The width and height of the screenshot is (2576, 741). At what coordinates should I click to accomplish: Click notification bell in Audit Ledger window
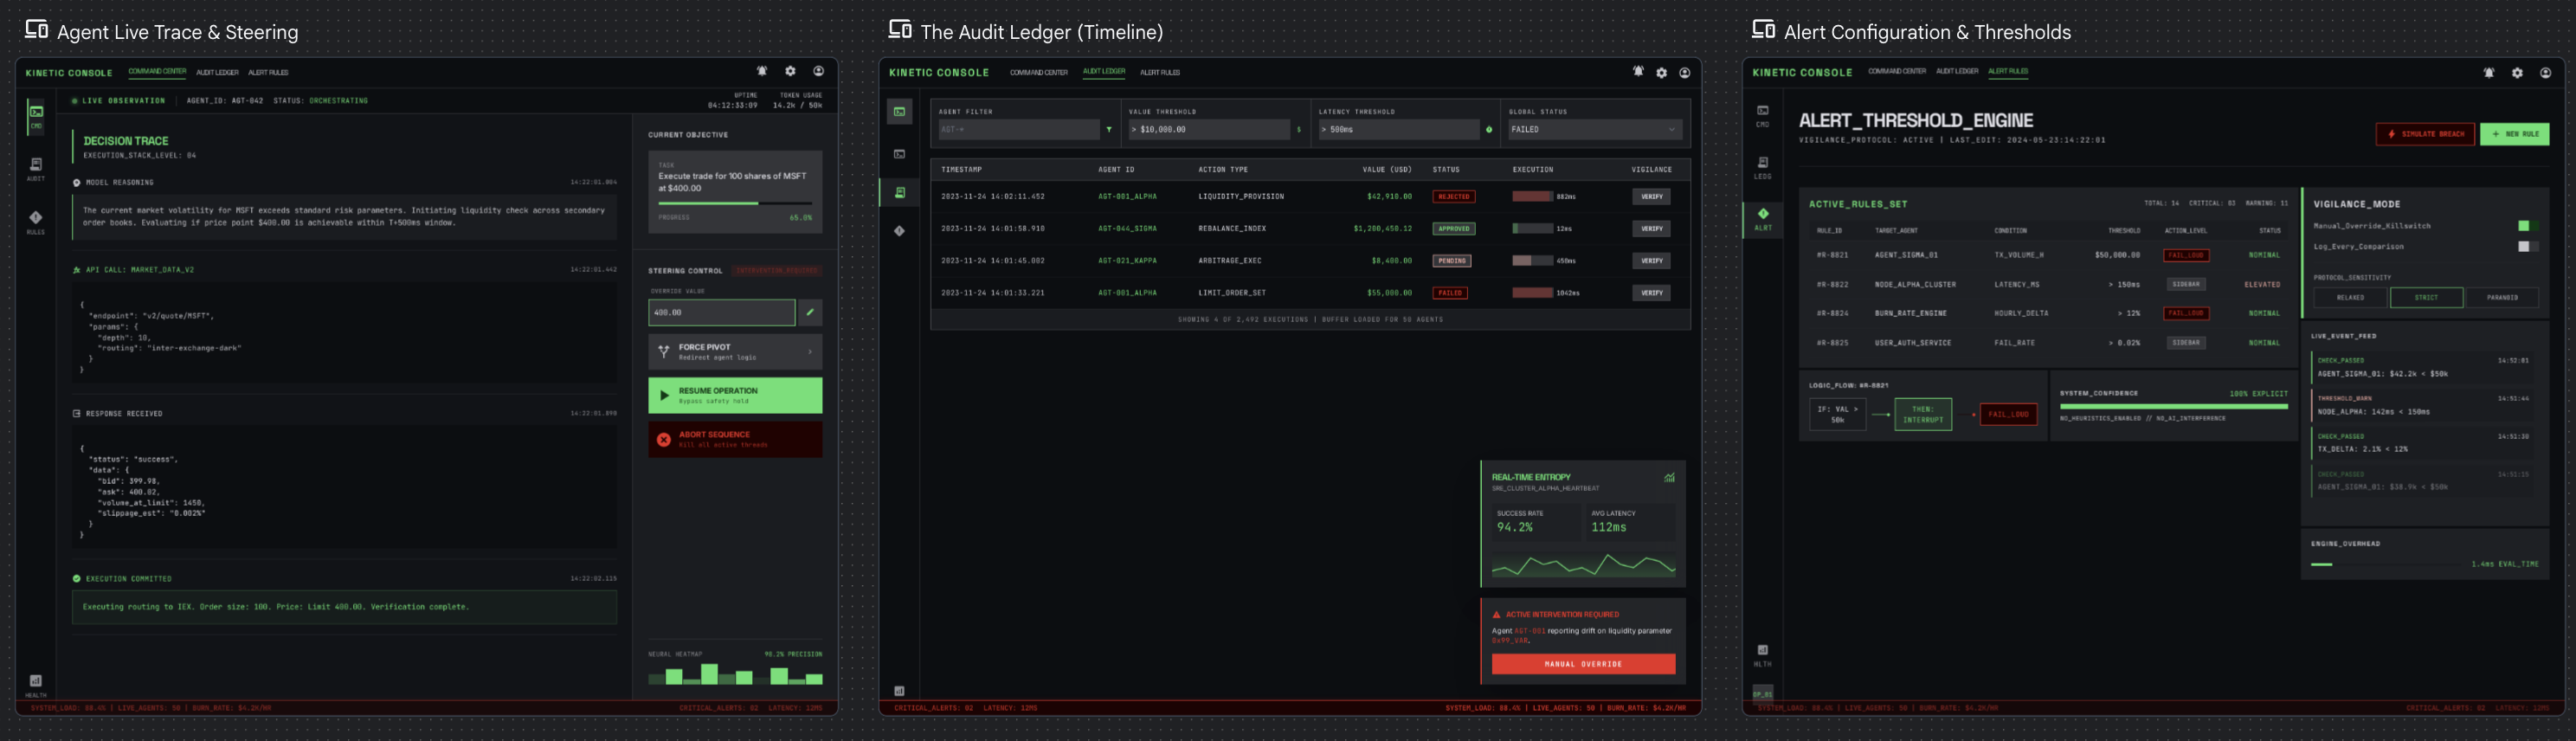(x=1638, y=72)
